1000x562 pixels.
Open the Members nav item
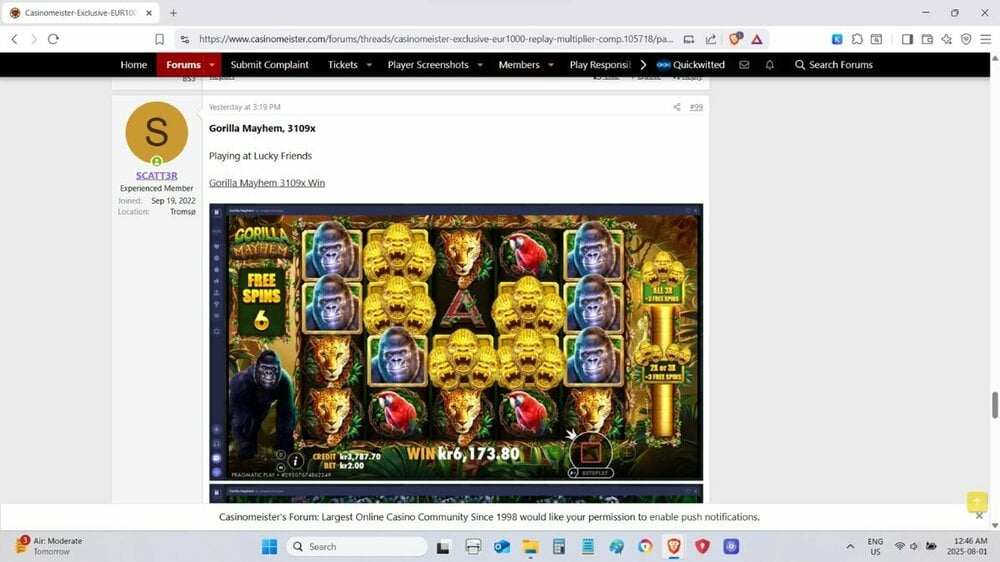click(x=519, y=64)
